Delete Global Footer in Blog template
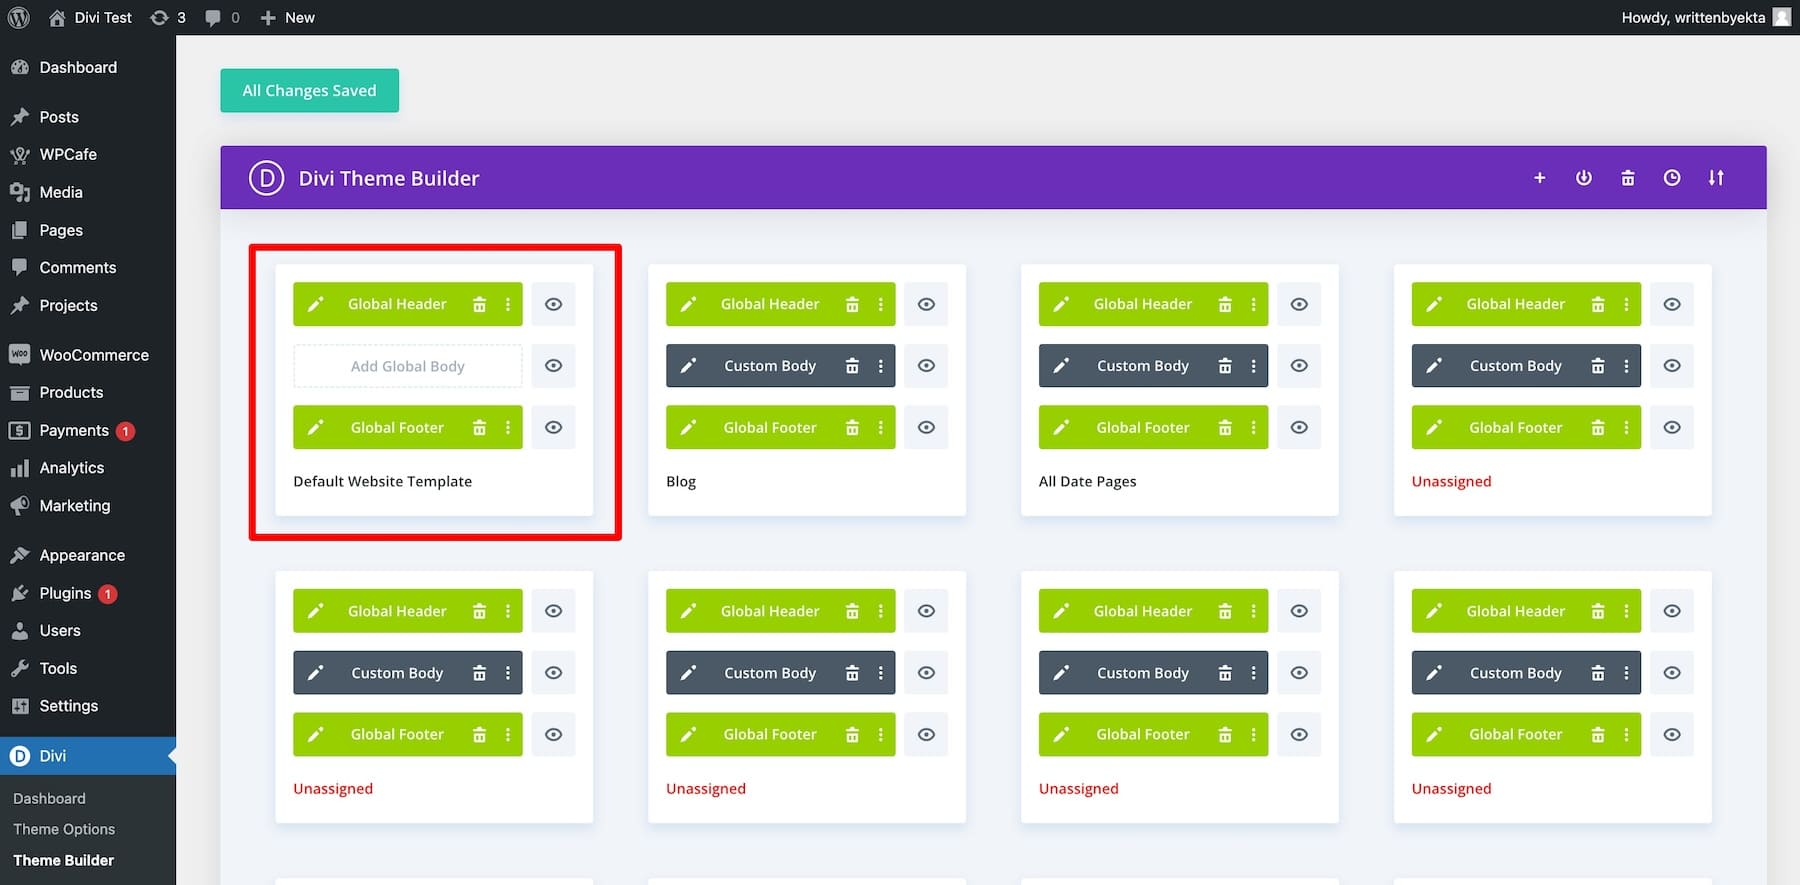 point(852,427)
